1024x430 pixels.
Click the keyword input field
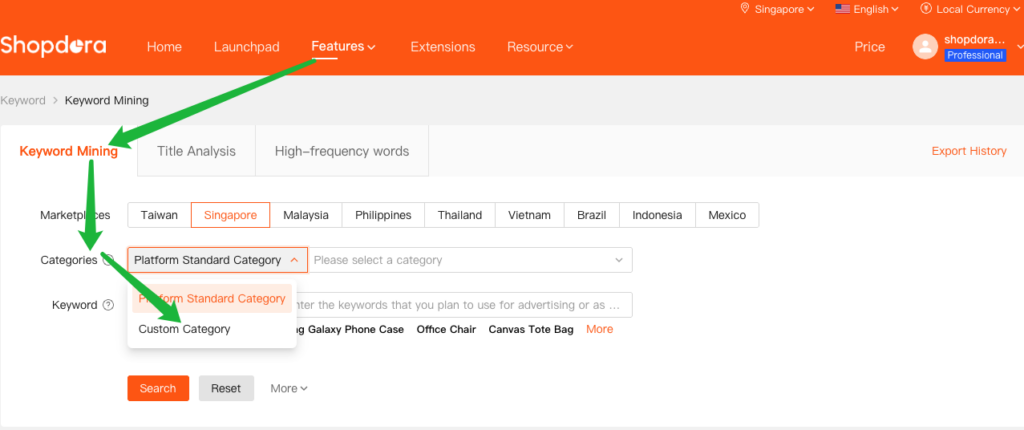[460, 304]
